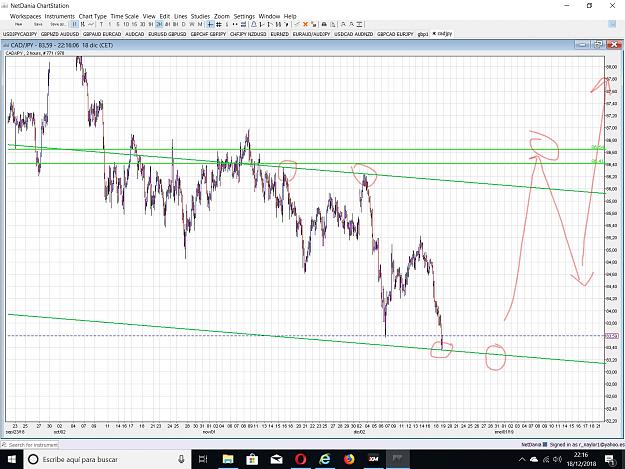Open Firefox from the taskbar

[x=349, y=459]
